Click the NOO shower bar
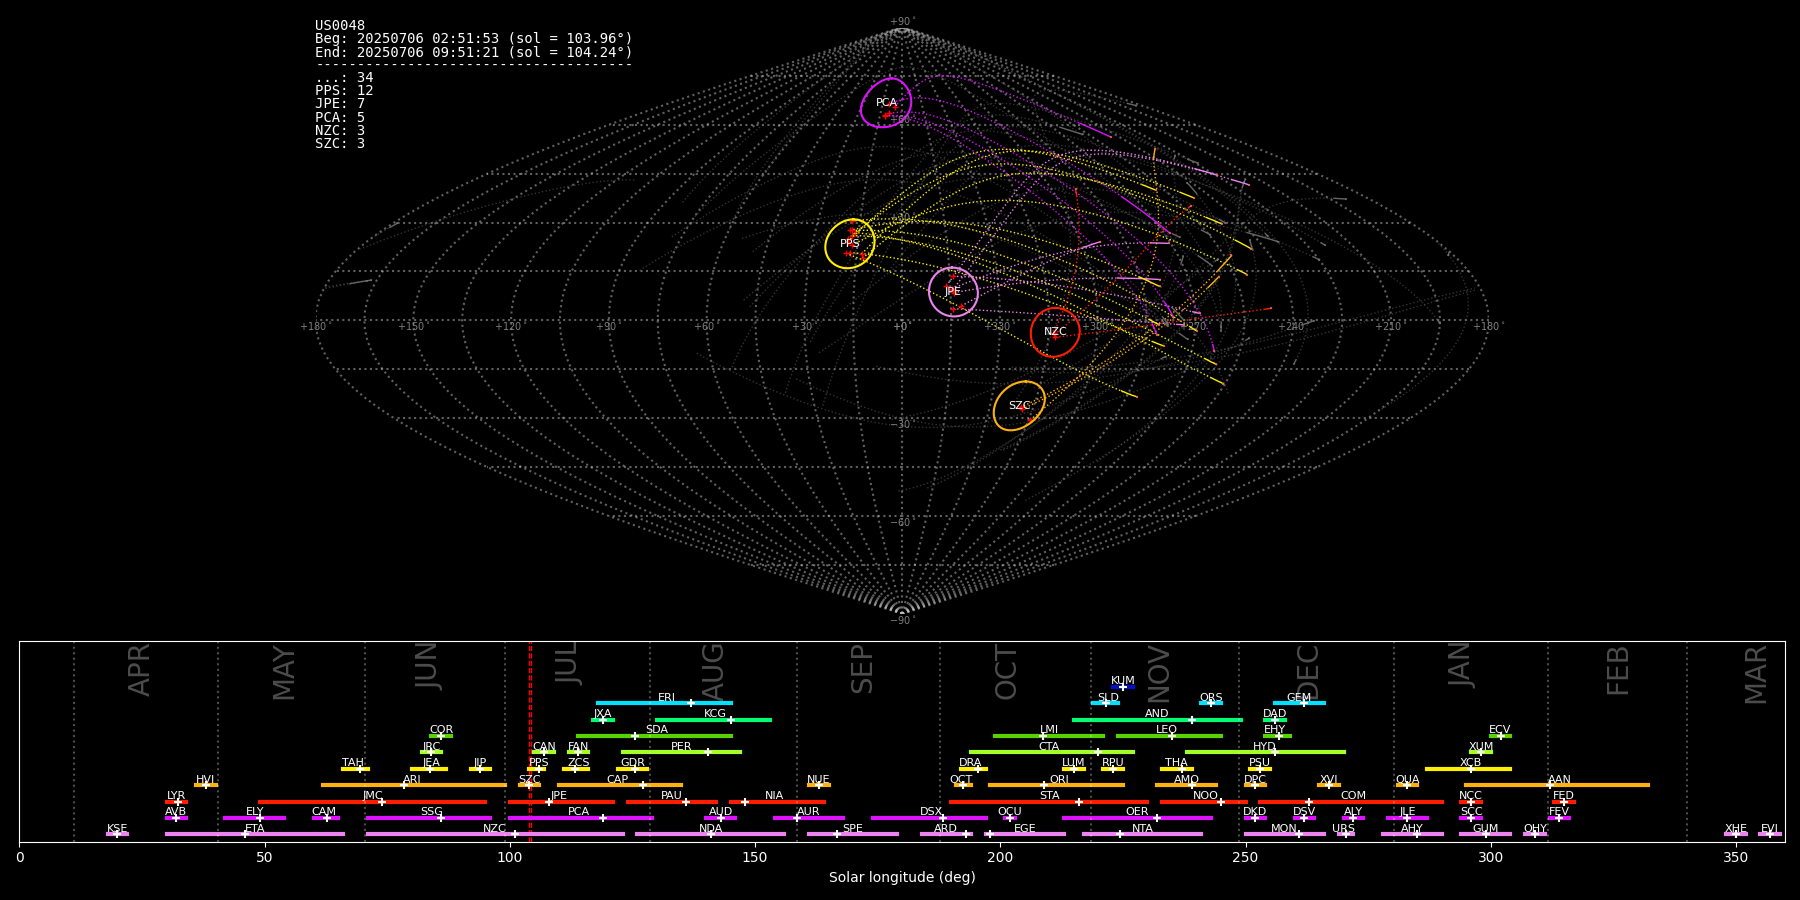Viewport: 1800px width, 900px height. (x=1204, y=802)
